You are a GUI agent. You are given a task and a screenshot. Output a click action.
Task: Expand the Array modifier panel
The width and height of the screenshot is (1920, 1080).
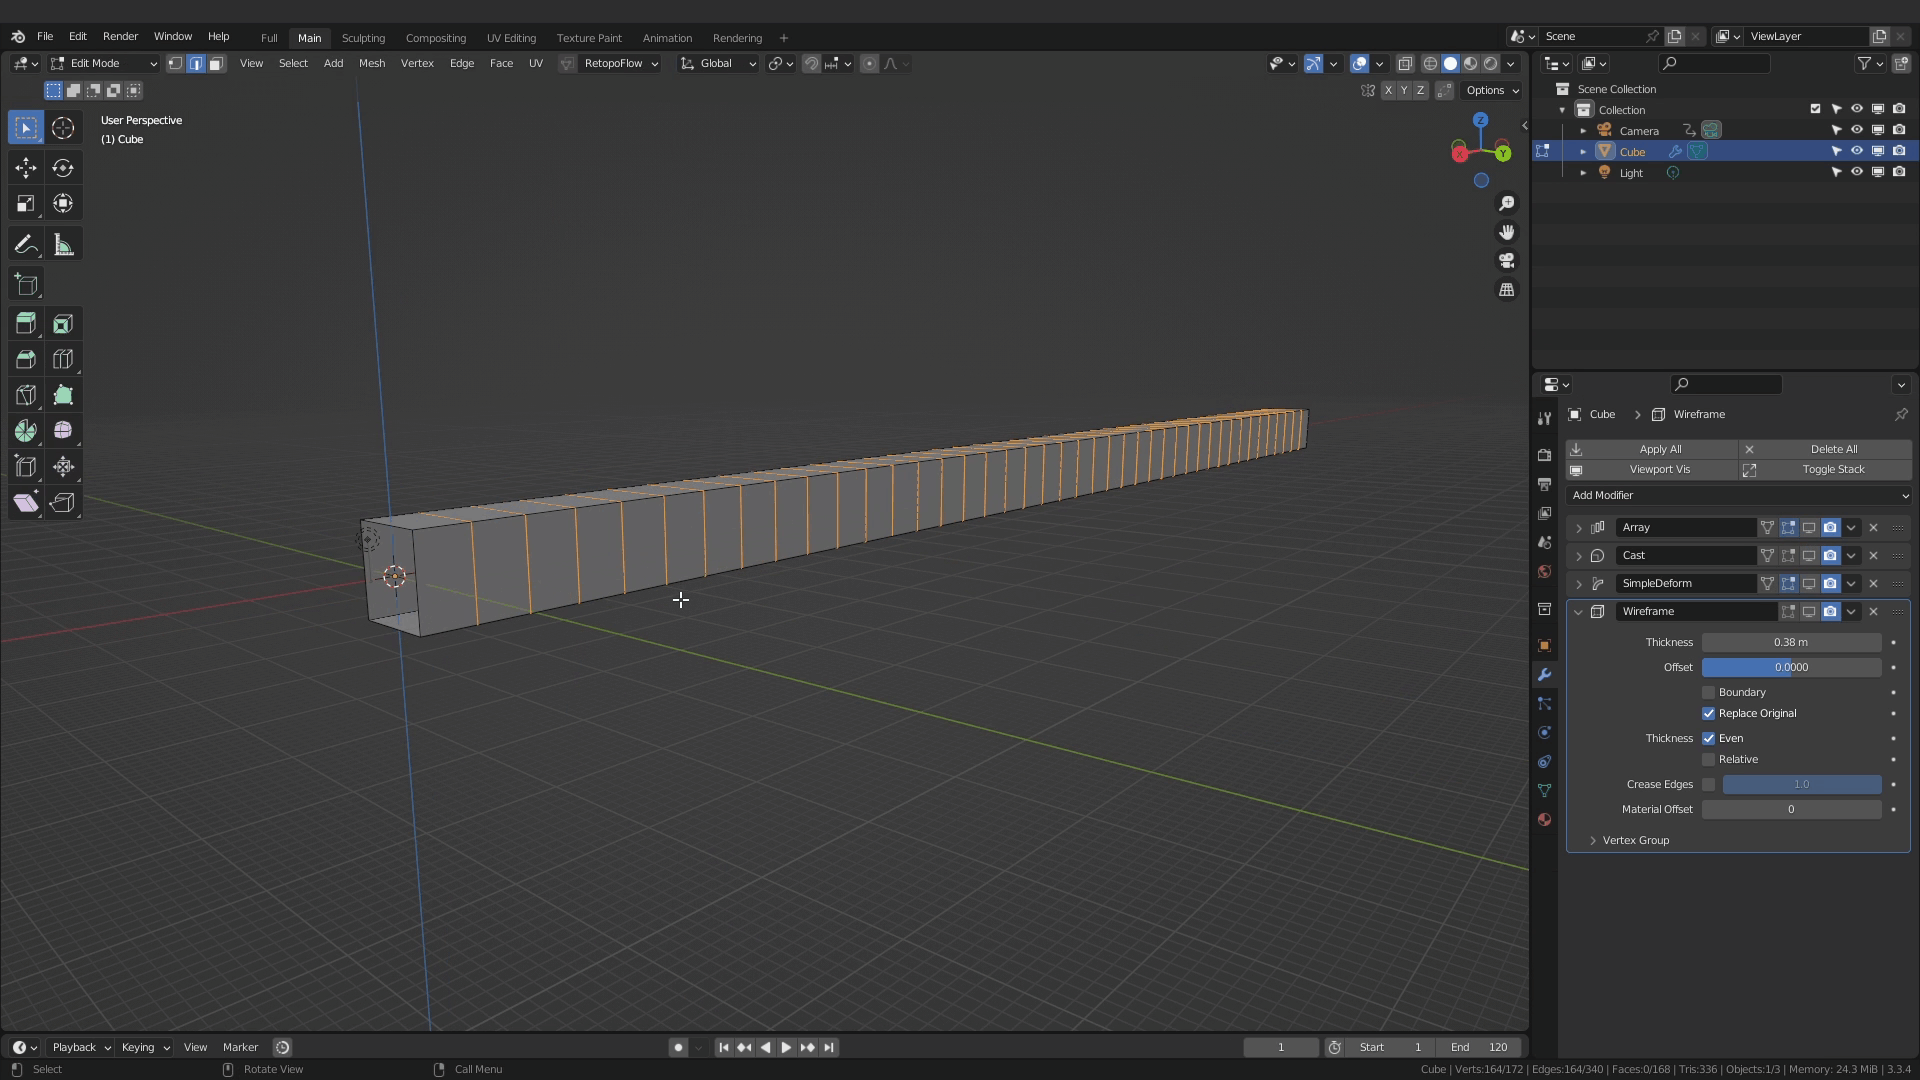click(x=1579, y=527)
